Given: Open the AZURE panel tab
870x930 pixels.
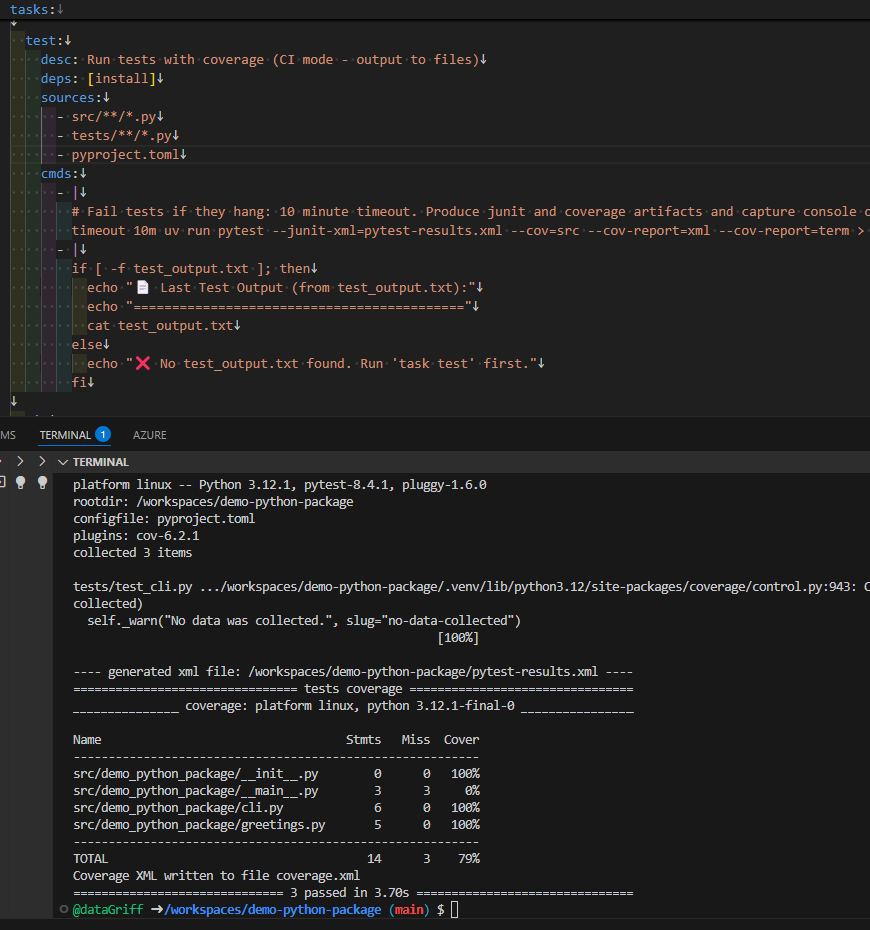Looking at the screenshot, I should coord(149,435).
